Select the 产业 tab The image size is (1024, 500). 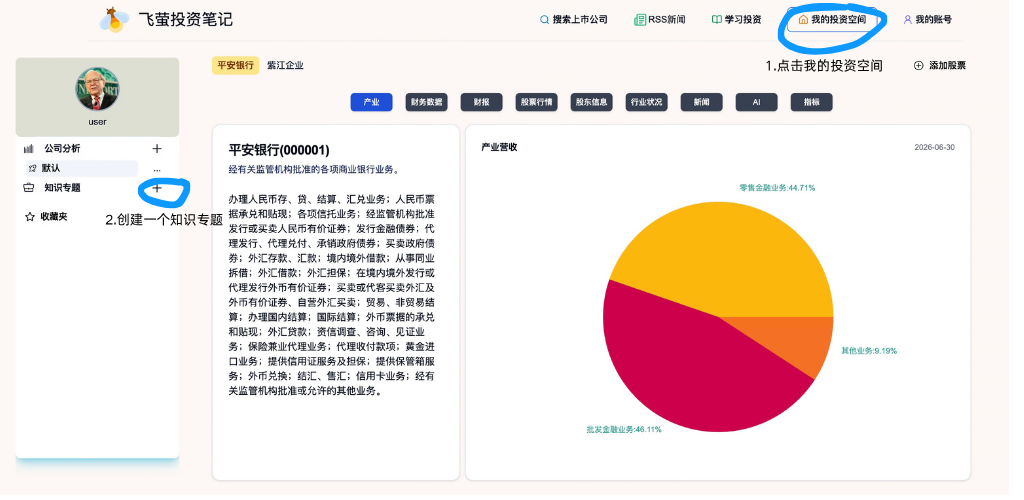(372, 102)
